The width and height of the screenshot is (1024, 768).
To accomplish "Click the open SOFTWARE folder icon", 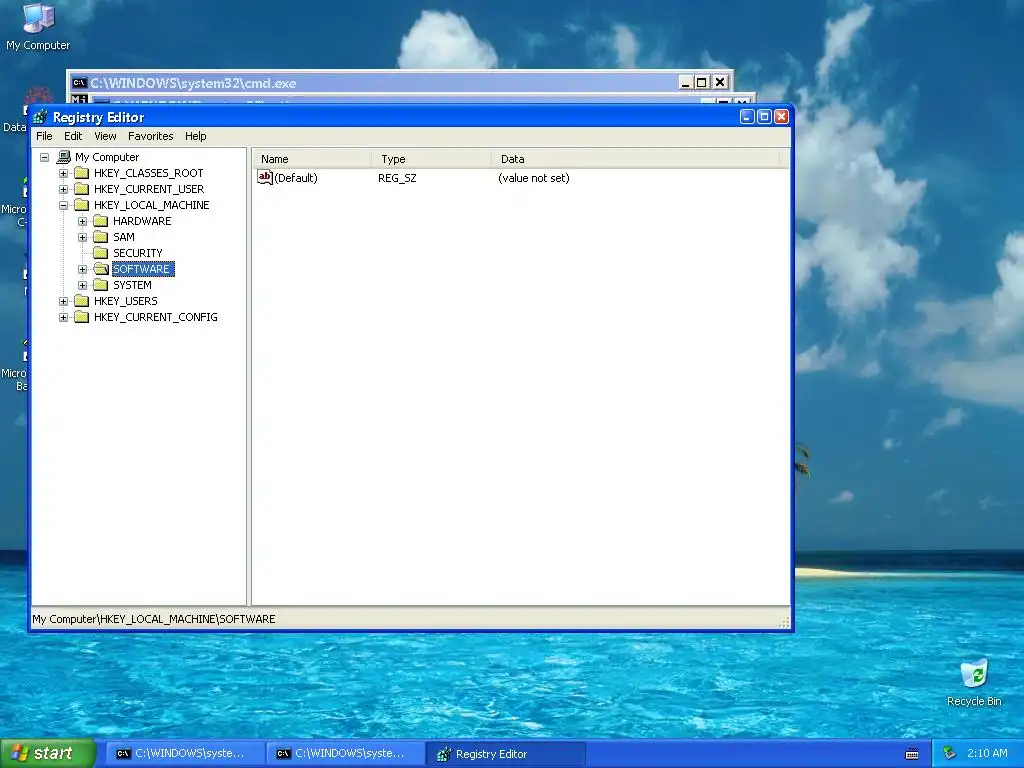I will [101, 268].
